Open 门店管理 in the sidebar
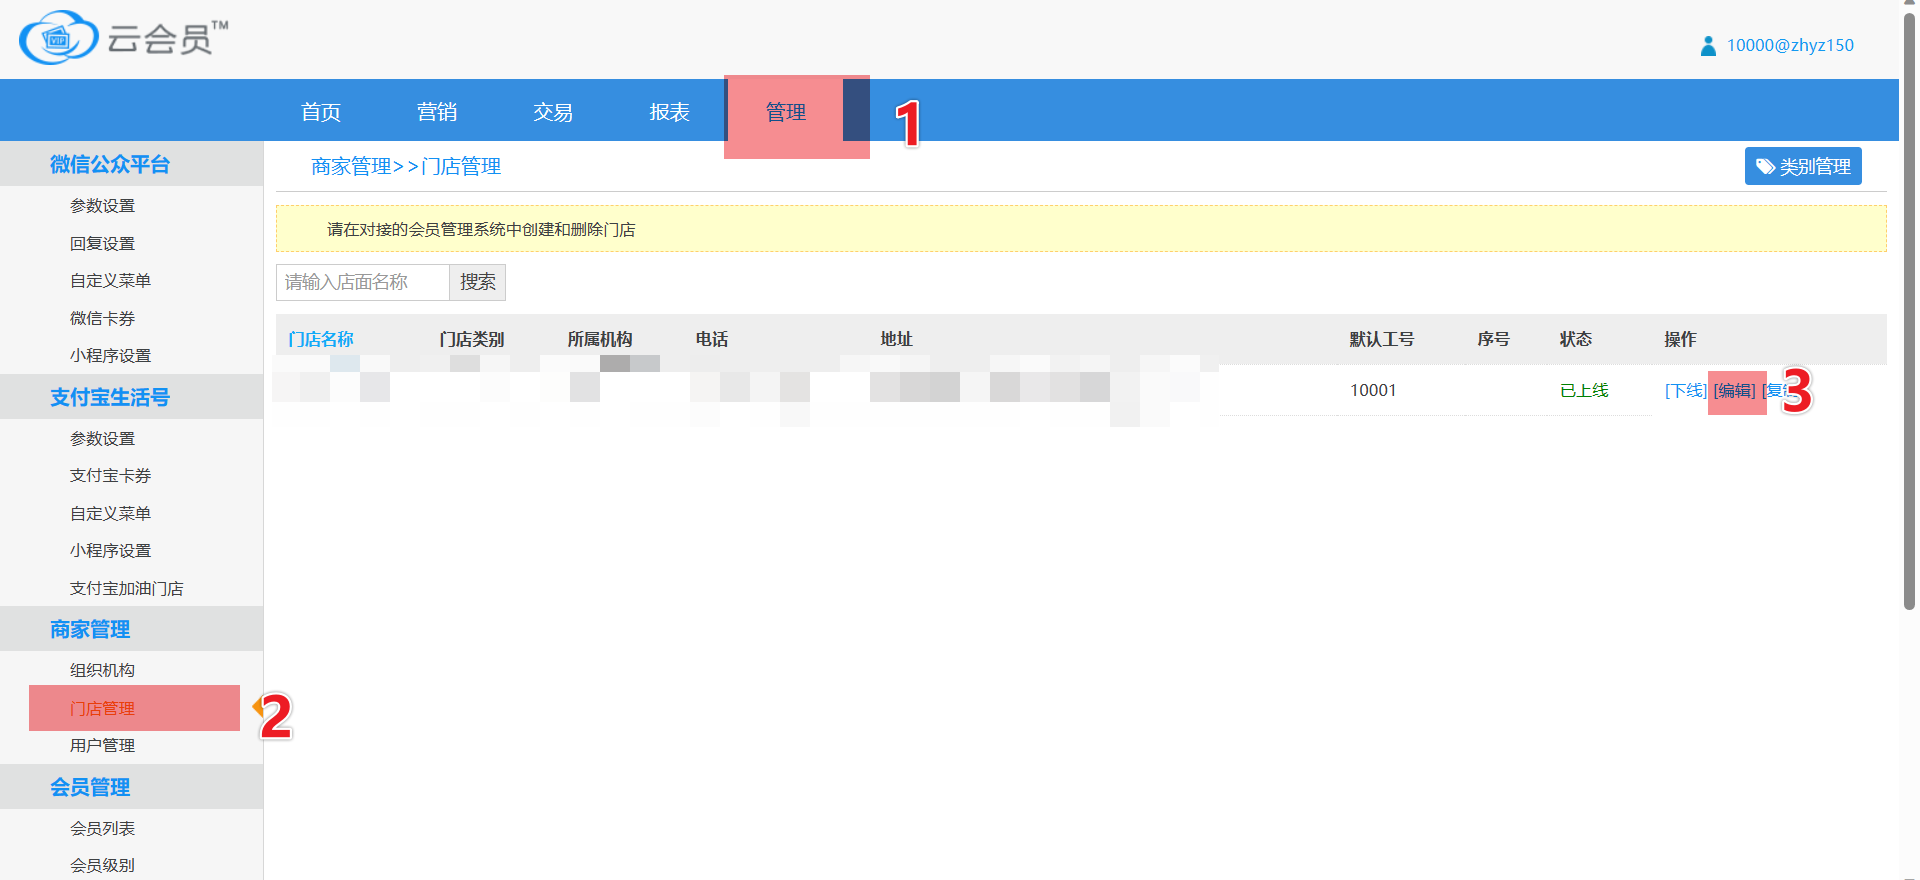Screen dimensions: 1920x880 pos(102,708)
